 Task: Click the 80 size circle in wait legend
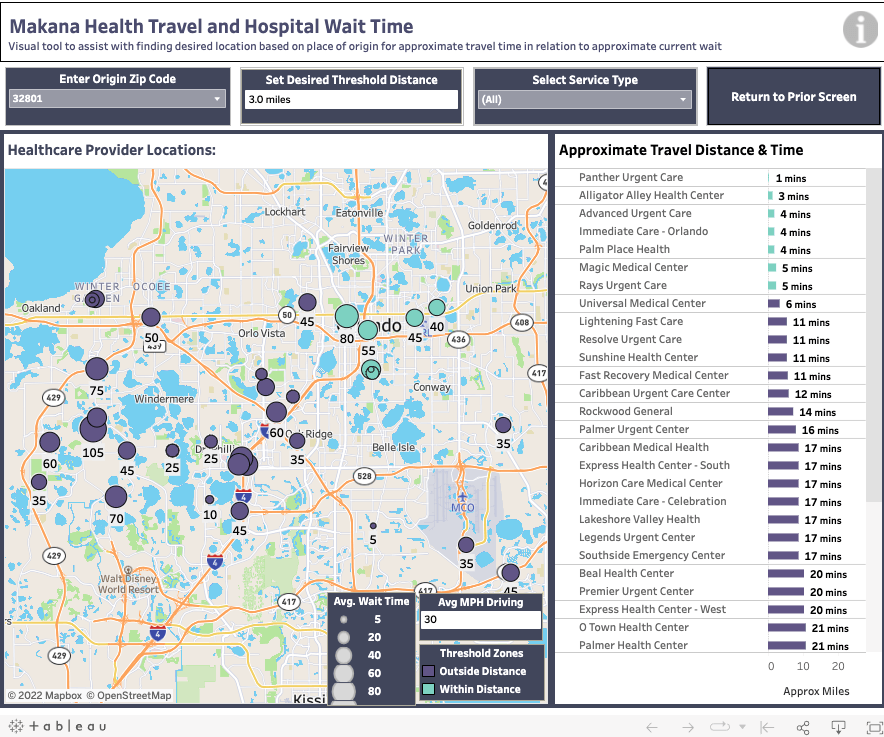coord(344,691)
